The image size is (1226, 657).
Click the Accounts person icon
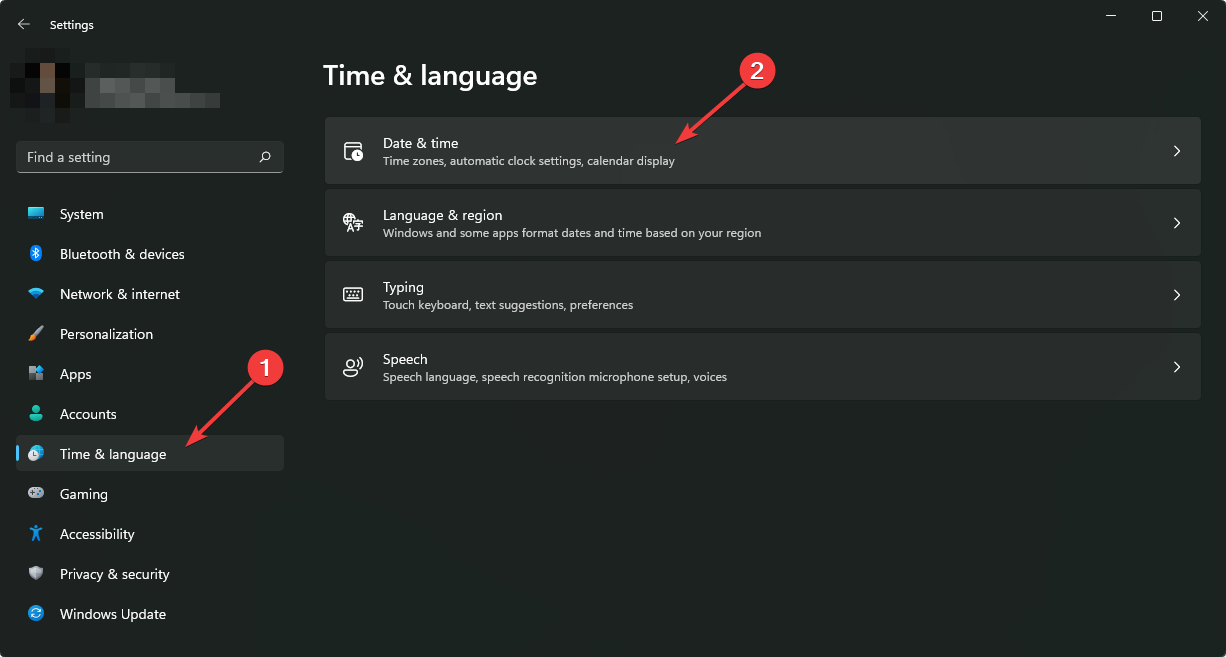[36, 414]
